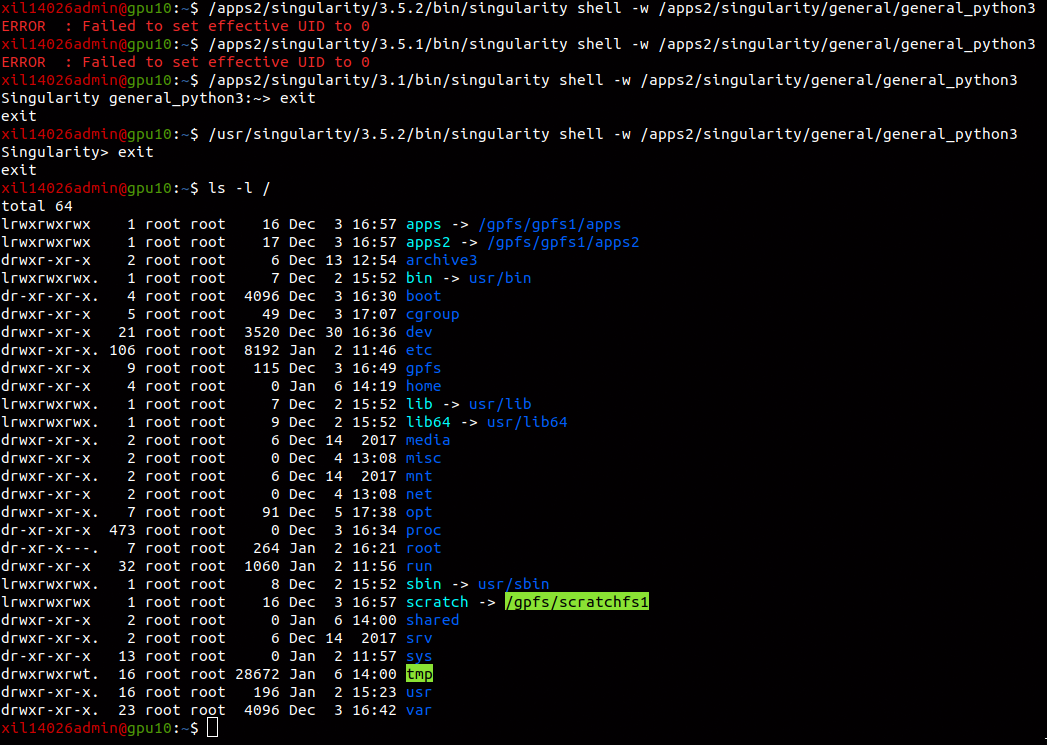Select the boot directory entry
1047x745 pixels.
(423, 296)
